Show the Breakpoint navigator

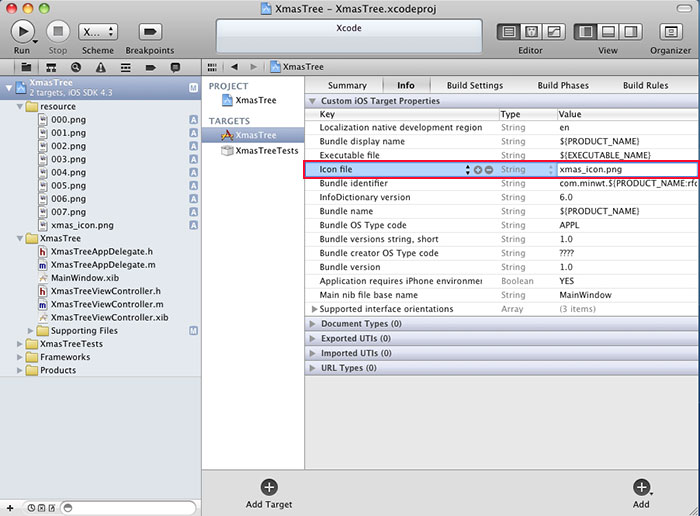(x=150, y=67)
